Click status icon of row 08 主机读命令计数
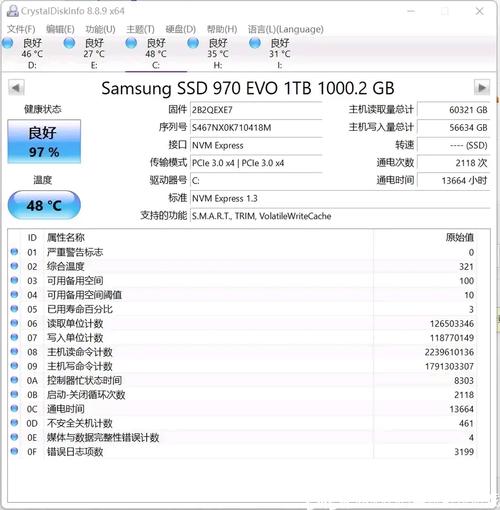This screenshot has height=510, width=500. coord(14,351)
